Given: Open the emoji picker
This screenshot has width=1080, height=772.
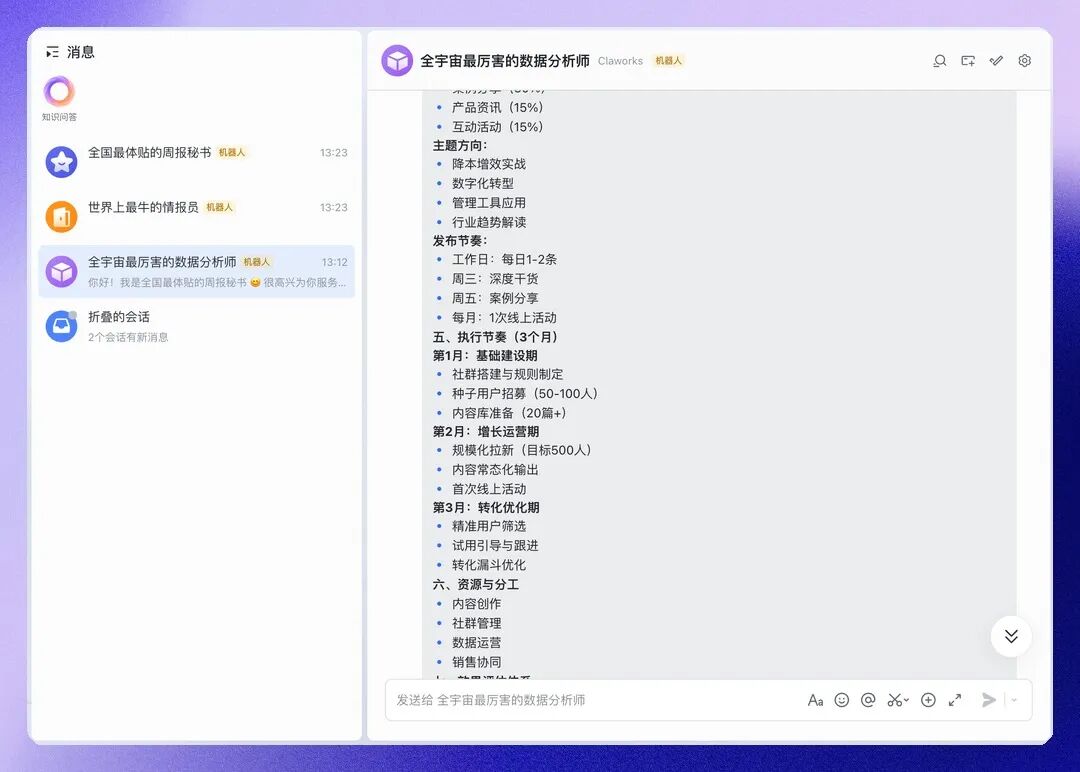Looking at the screenshot, I should (x=842, y=700).
